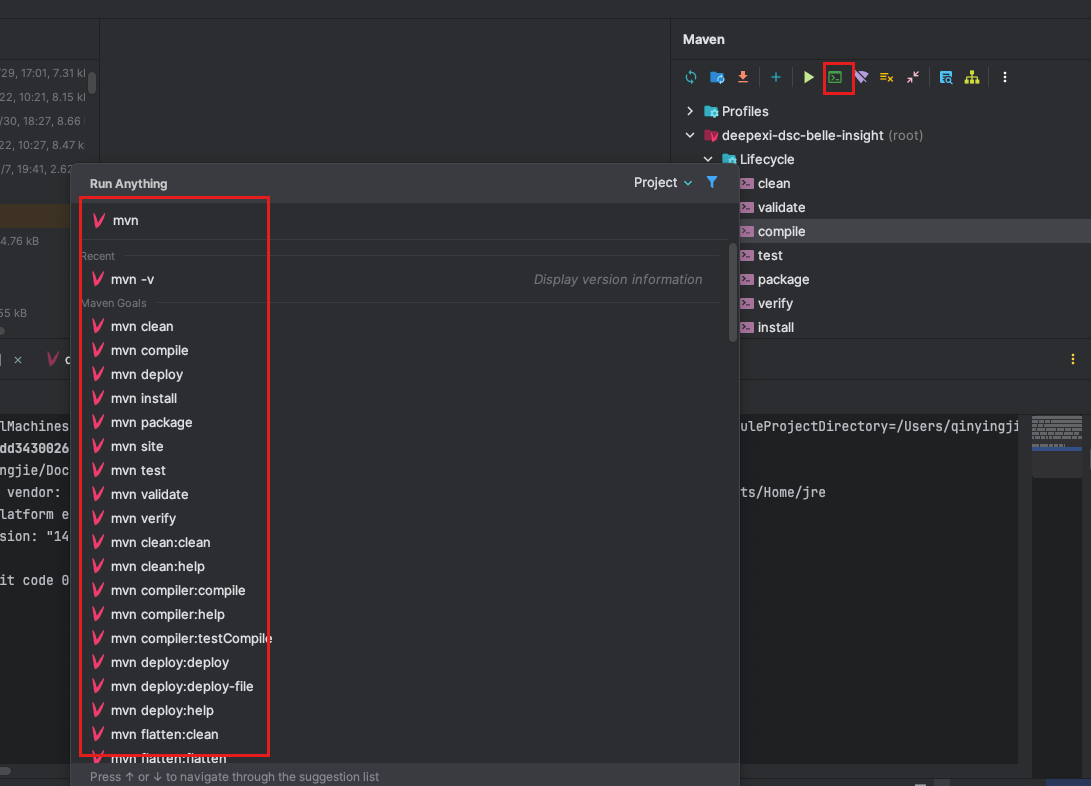Toggle Maven Offline Mode
The image size is (1091, 786).
click(861, 77)
